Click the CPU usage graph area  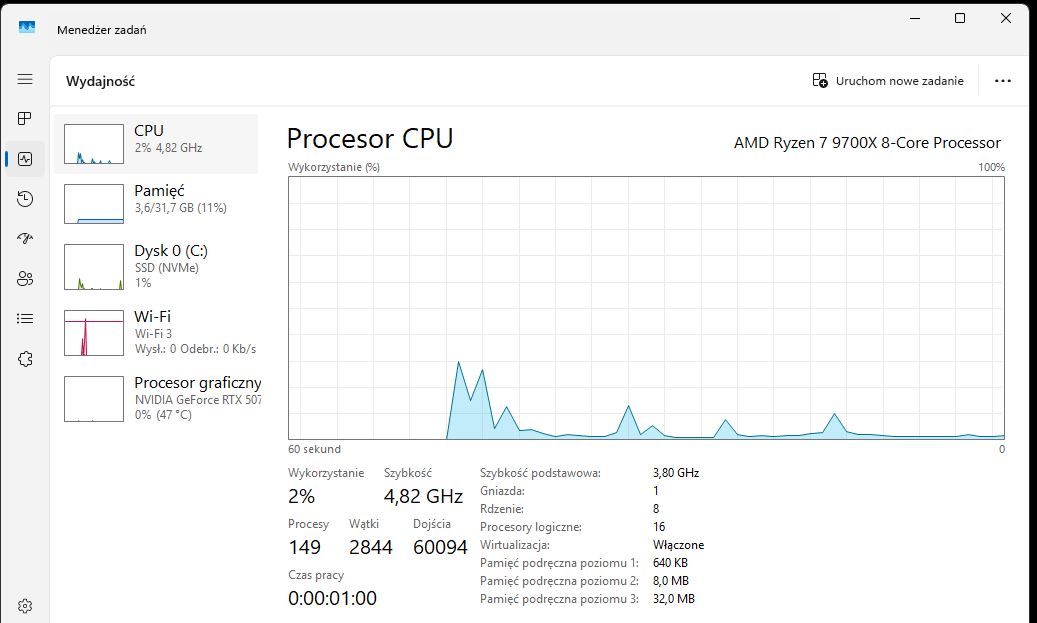coord(646,308)
